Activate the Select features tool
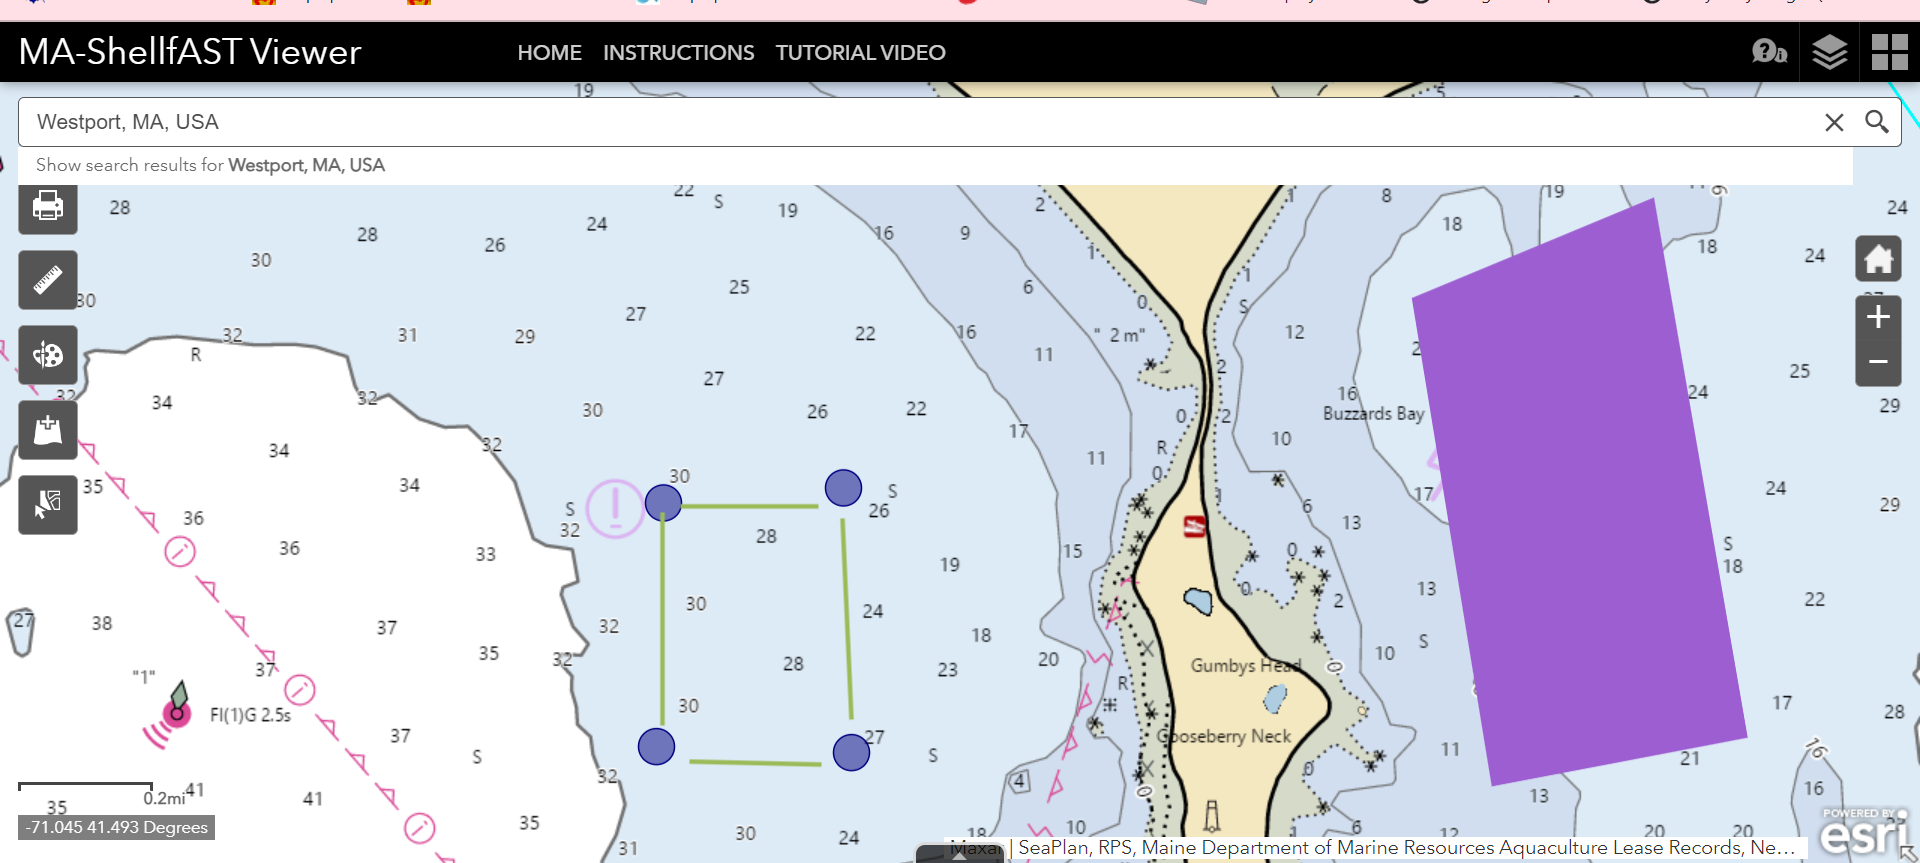 pos(47,504)
